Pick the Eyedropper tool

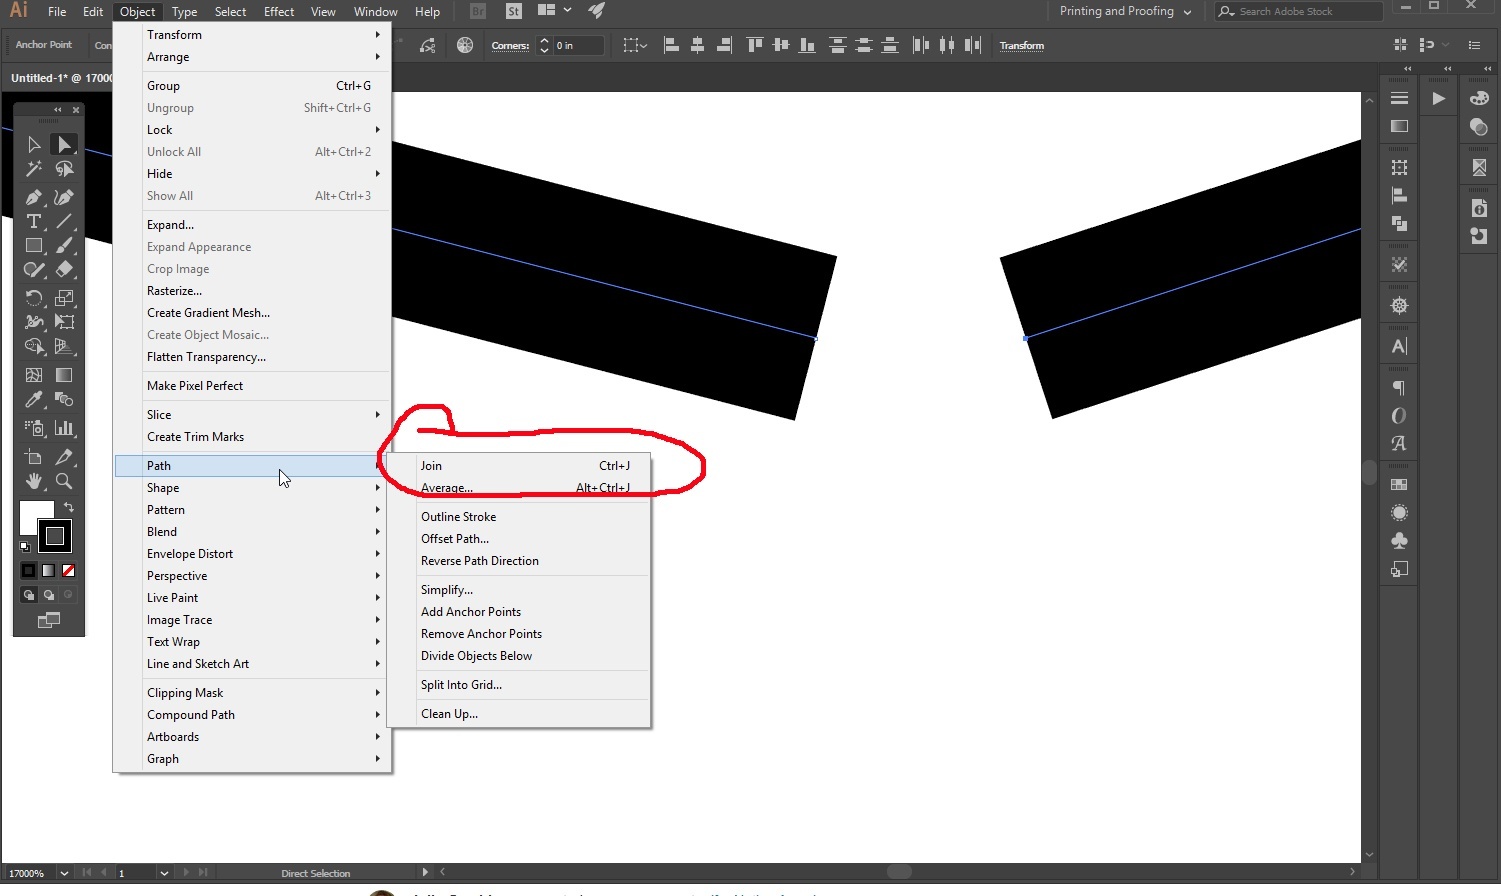tap(33, 398)
